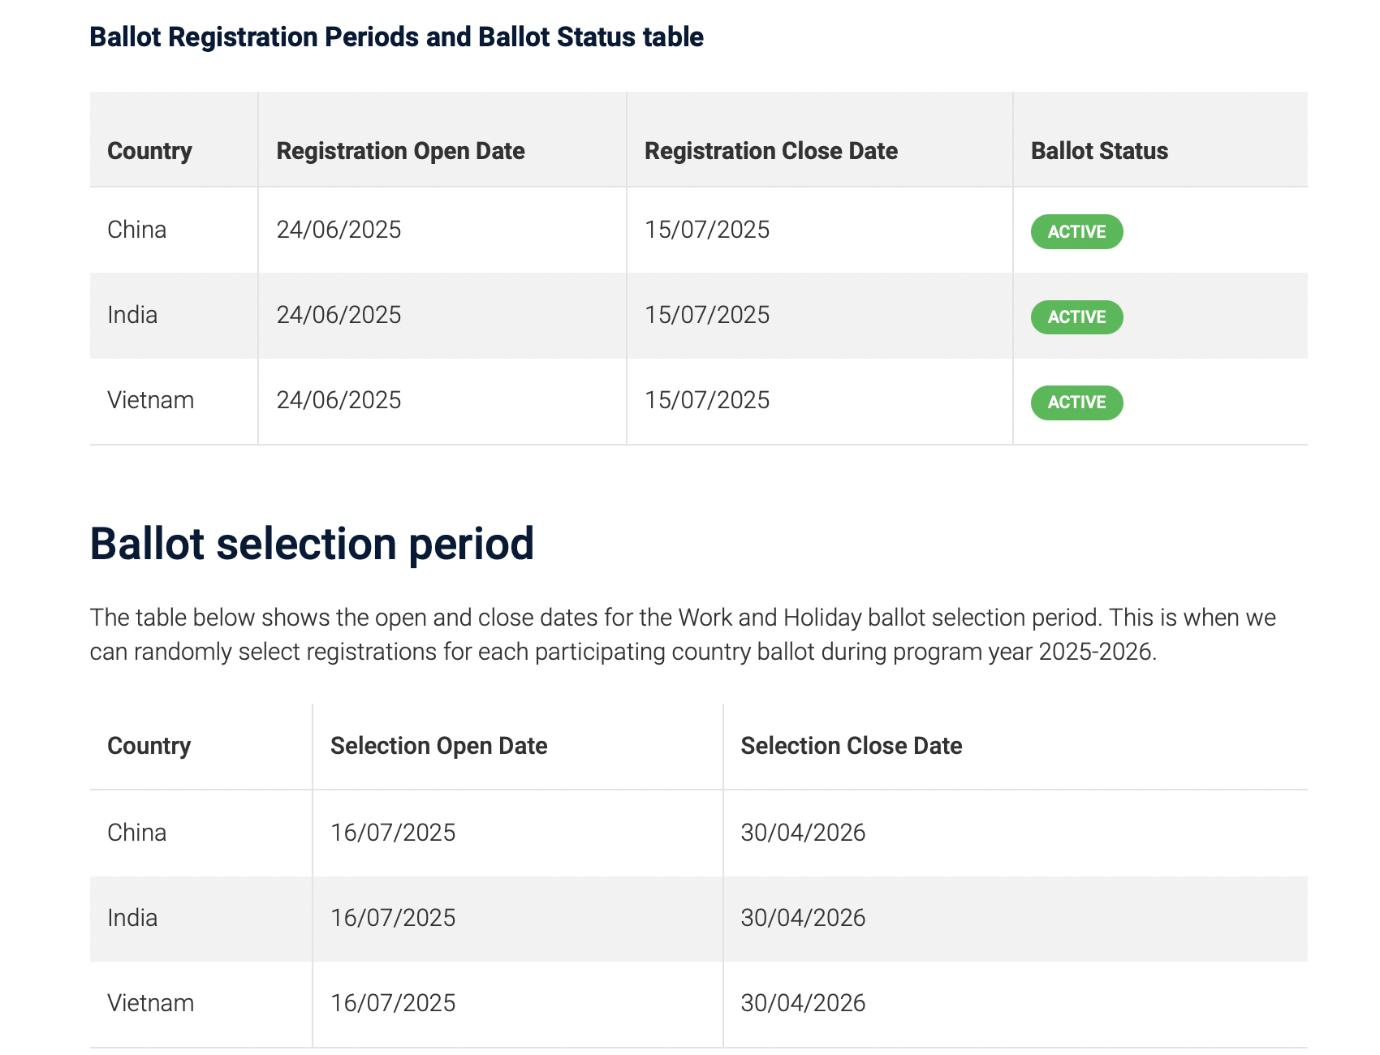Viewport: 1380px width, 1055px height.
Task: Select India in the registration periods table
Action: pyautogui.click(x=132, y=315)
